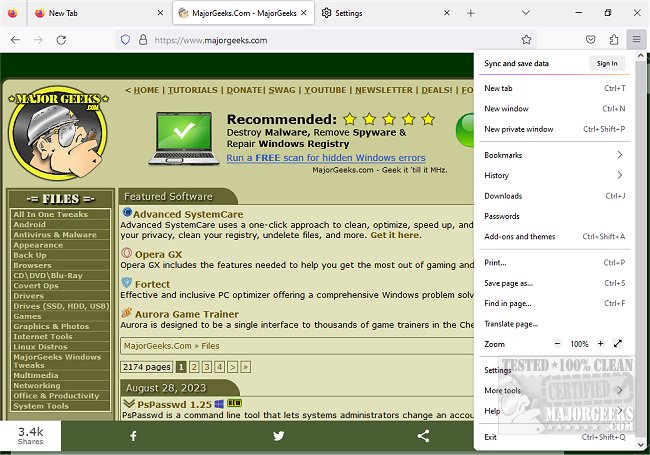Click the last page double-arrow button
Image resolution: width=650 pixels, height=455 pixels.
pyautogui.click(x=245, y=367)
